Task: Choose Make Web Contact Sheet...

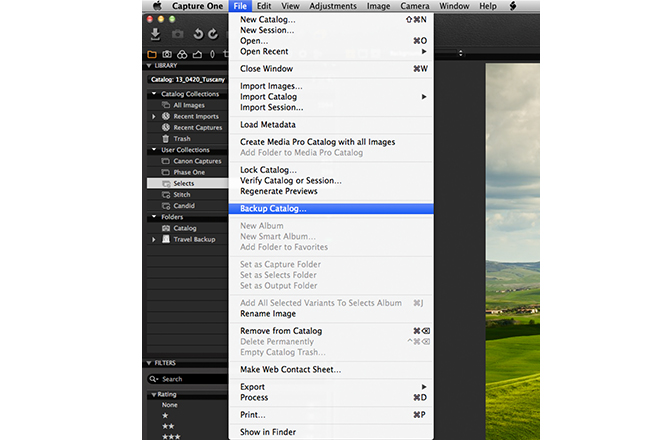Action: [x=331, y=369]
